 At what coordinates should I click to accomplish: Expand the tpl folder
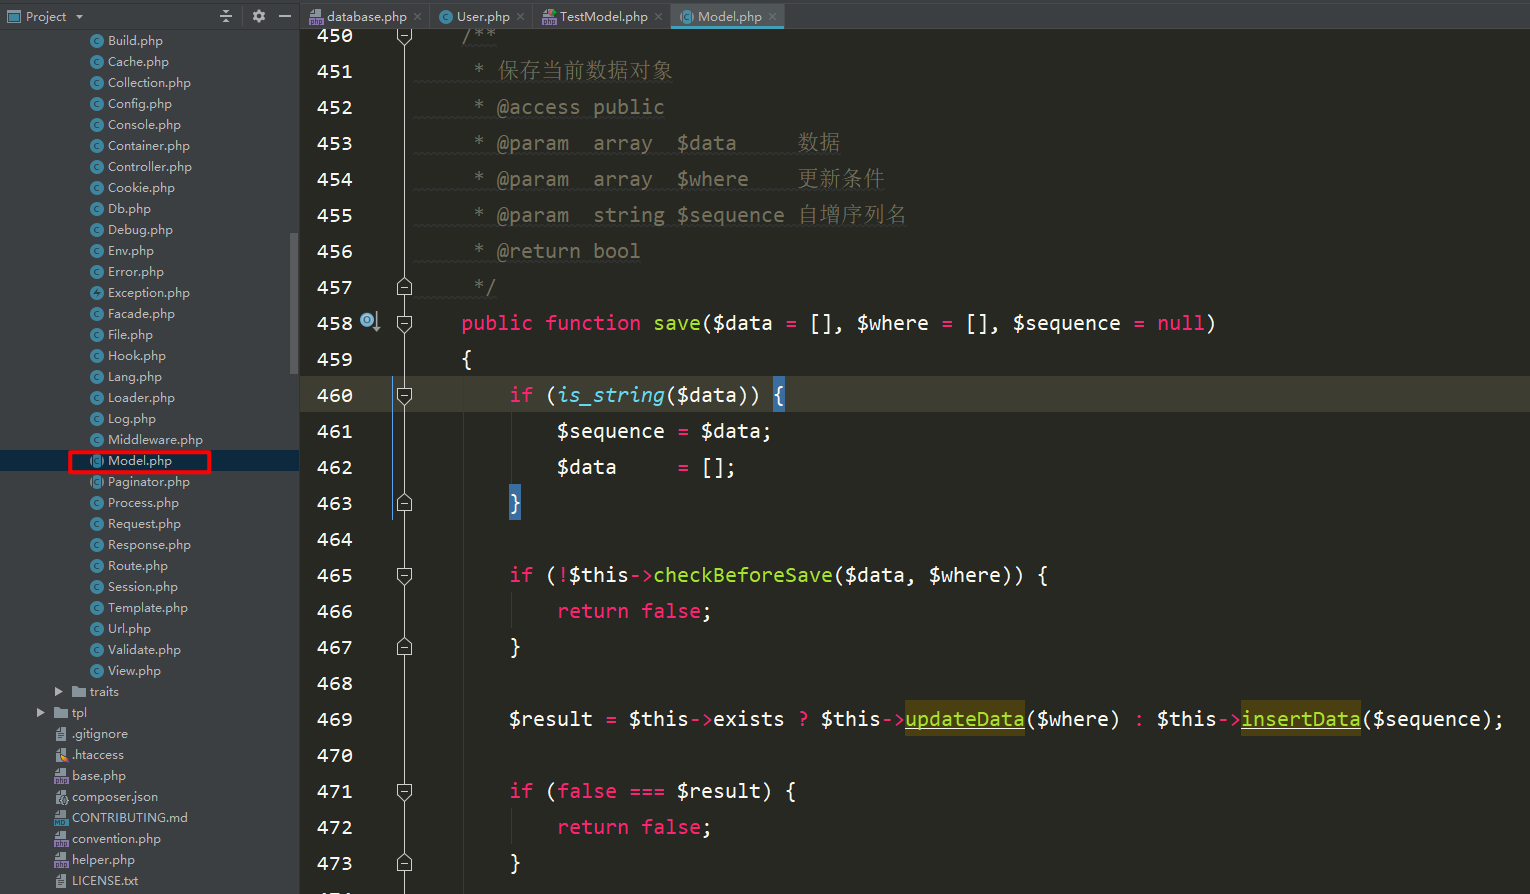coord(40,713)
